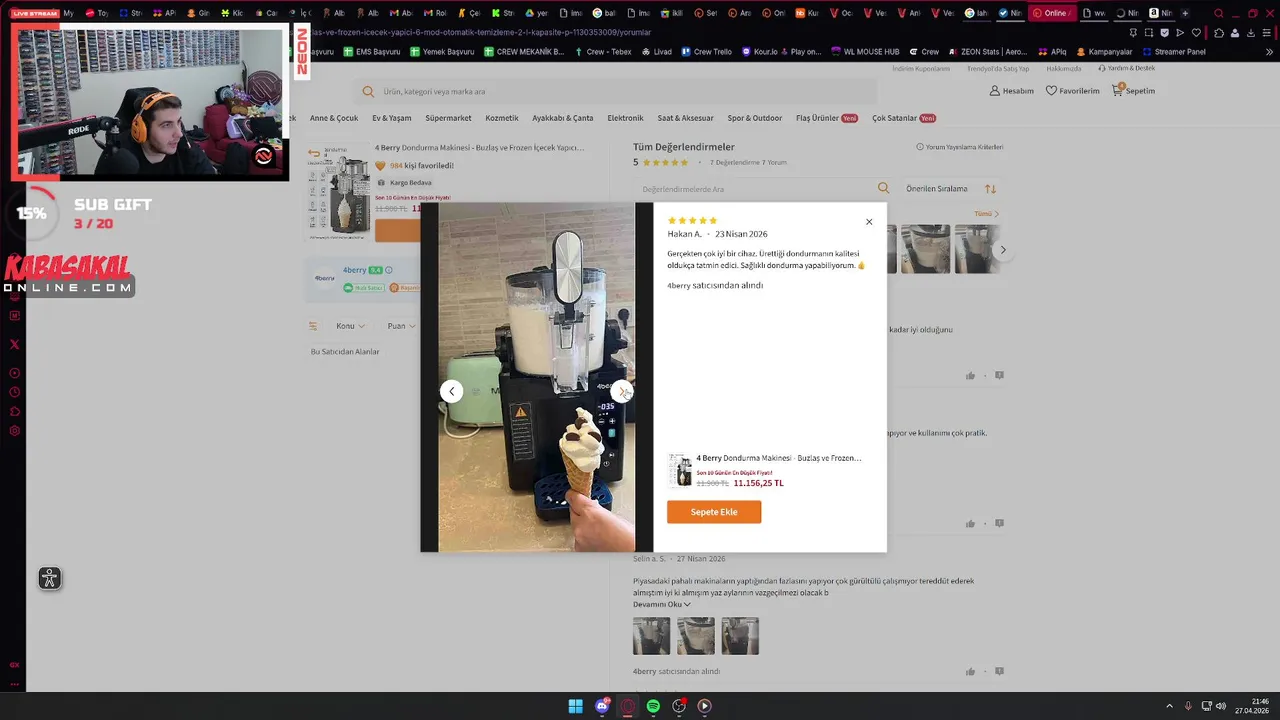Open the WL MOUSE HUB bookmark

coord(864,51)
